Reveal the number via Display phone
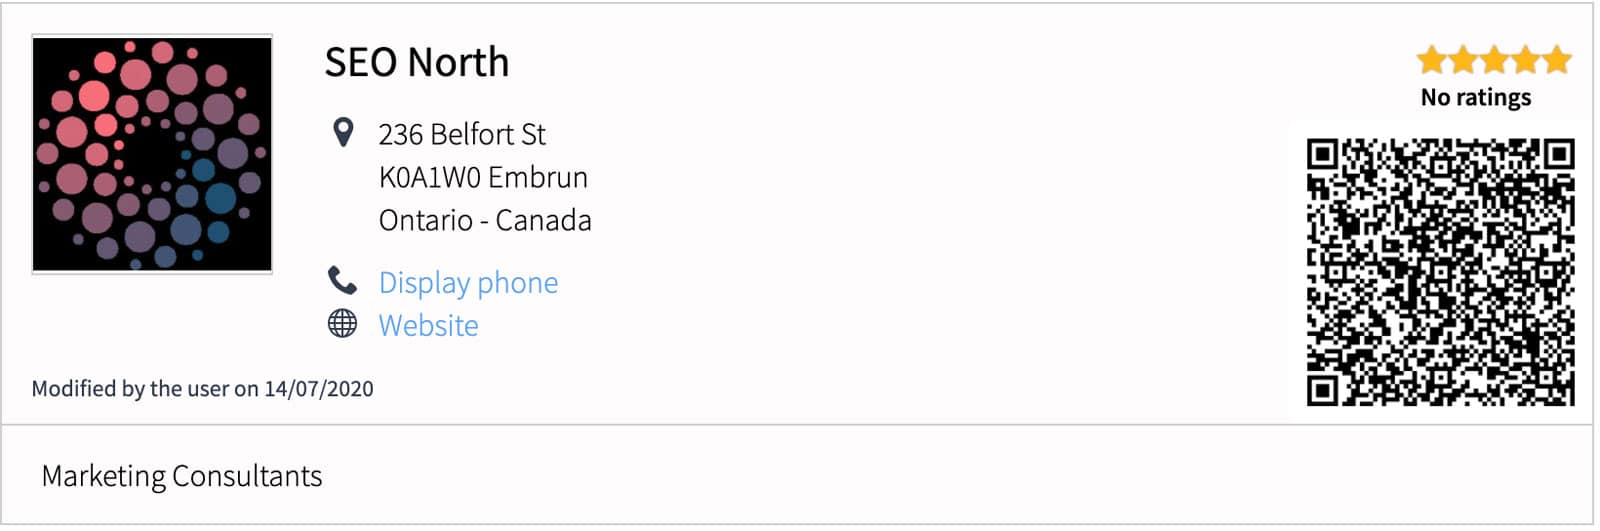Image resolution: width=1600 pixels, height=531 pixels. click(468, 283)
